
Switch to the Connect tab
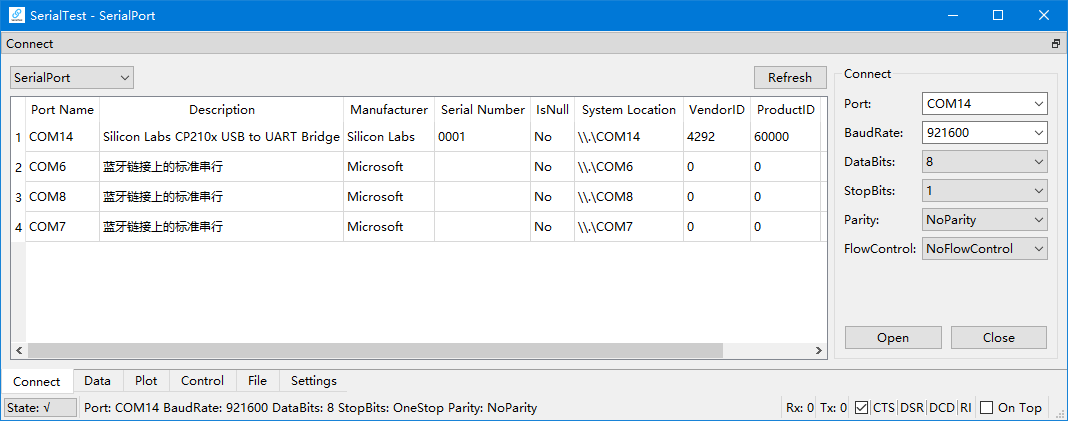tap(37, 381)
